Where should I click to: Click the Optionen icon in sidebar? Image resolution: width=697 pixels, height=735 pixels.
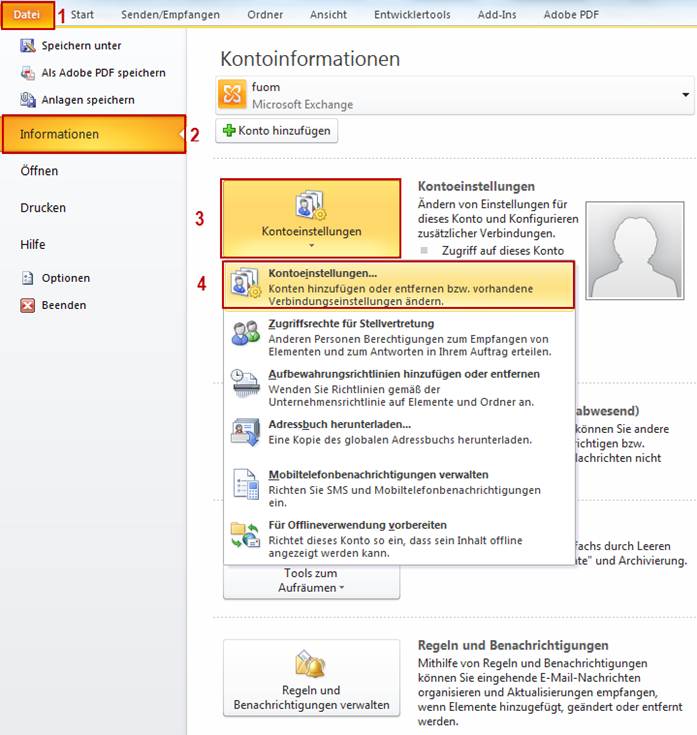(28, 278)
